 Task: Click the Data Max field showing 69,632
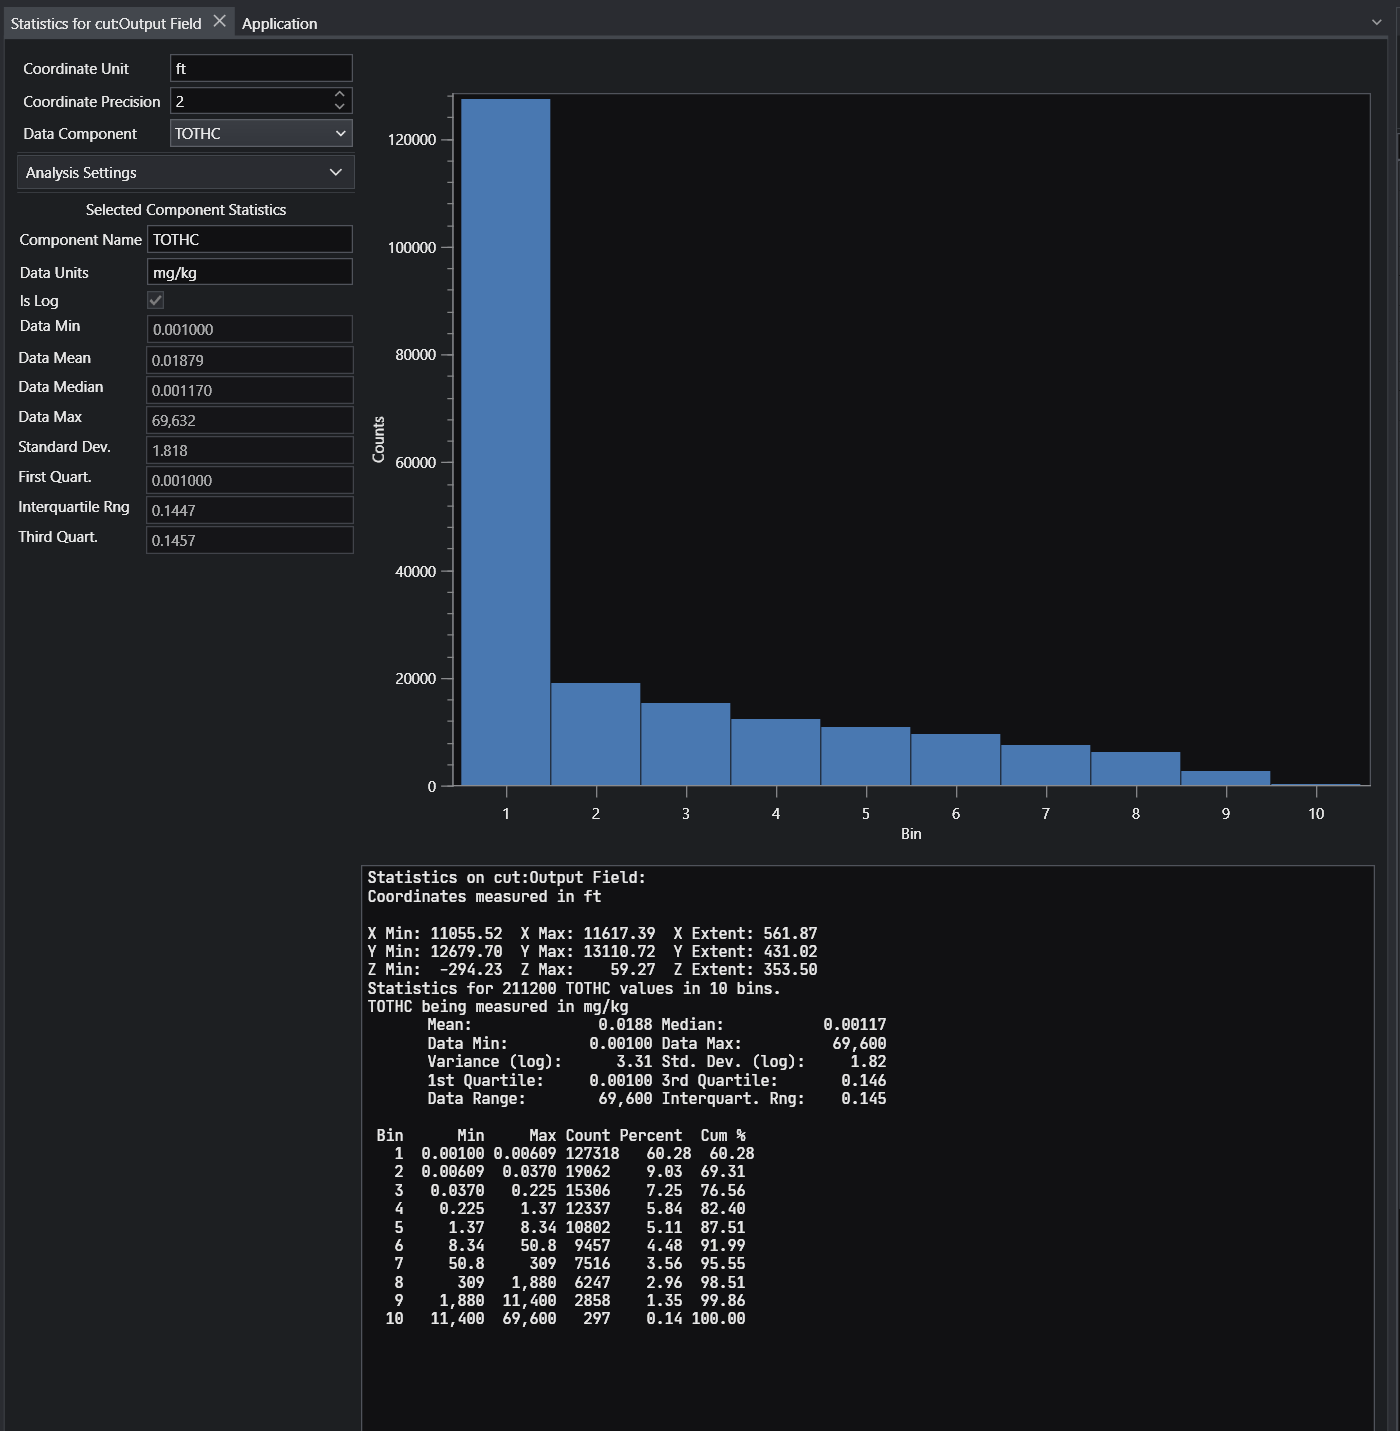point(249,420)
